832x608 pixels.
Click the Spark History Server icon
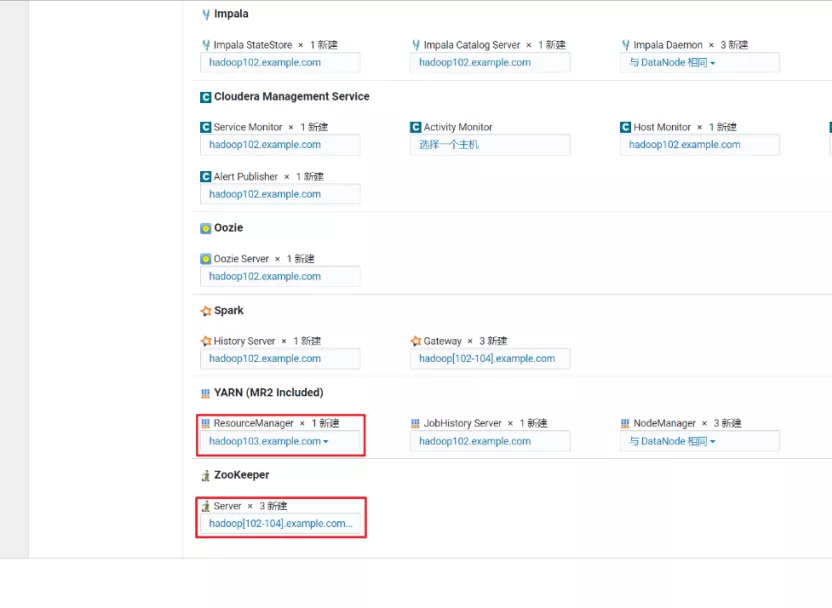coord(206,341)
